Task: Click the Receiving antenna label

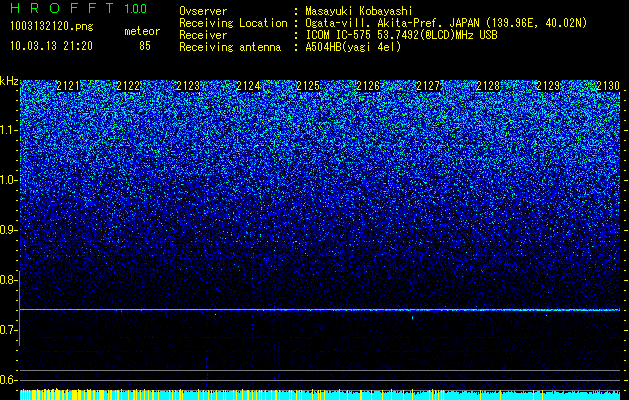Action: pos(230,47)
